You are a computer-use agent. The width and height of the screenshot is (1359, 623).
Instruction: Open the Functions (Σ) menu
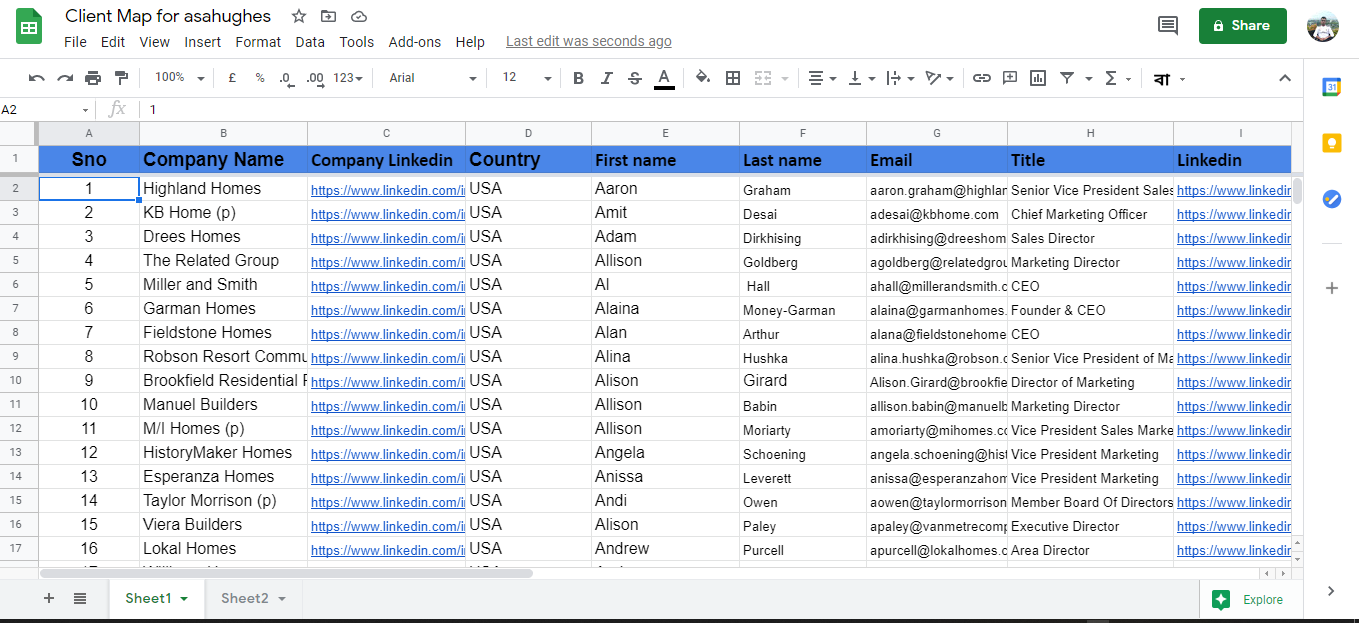point(1113,77)
